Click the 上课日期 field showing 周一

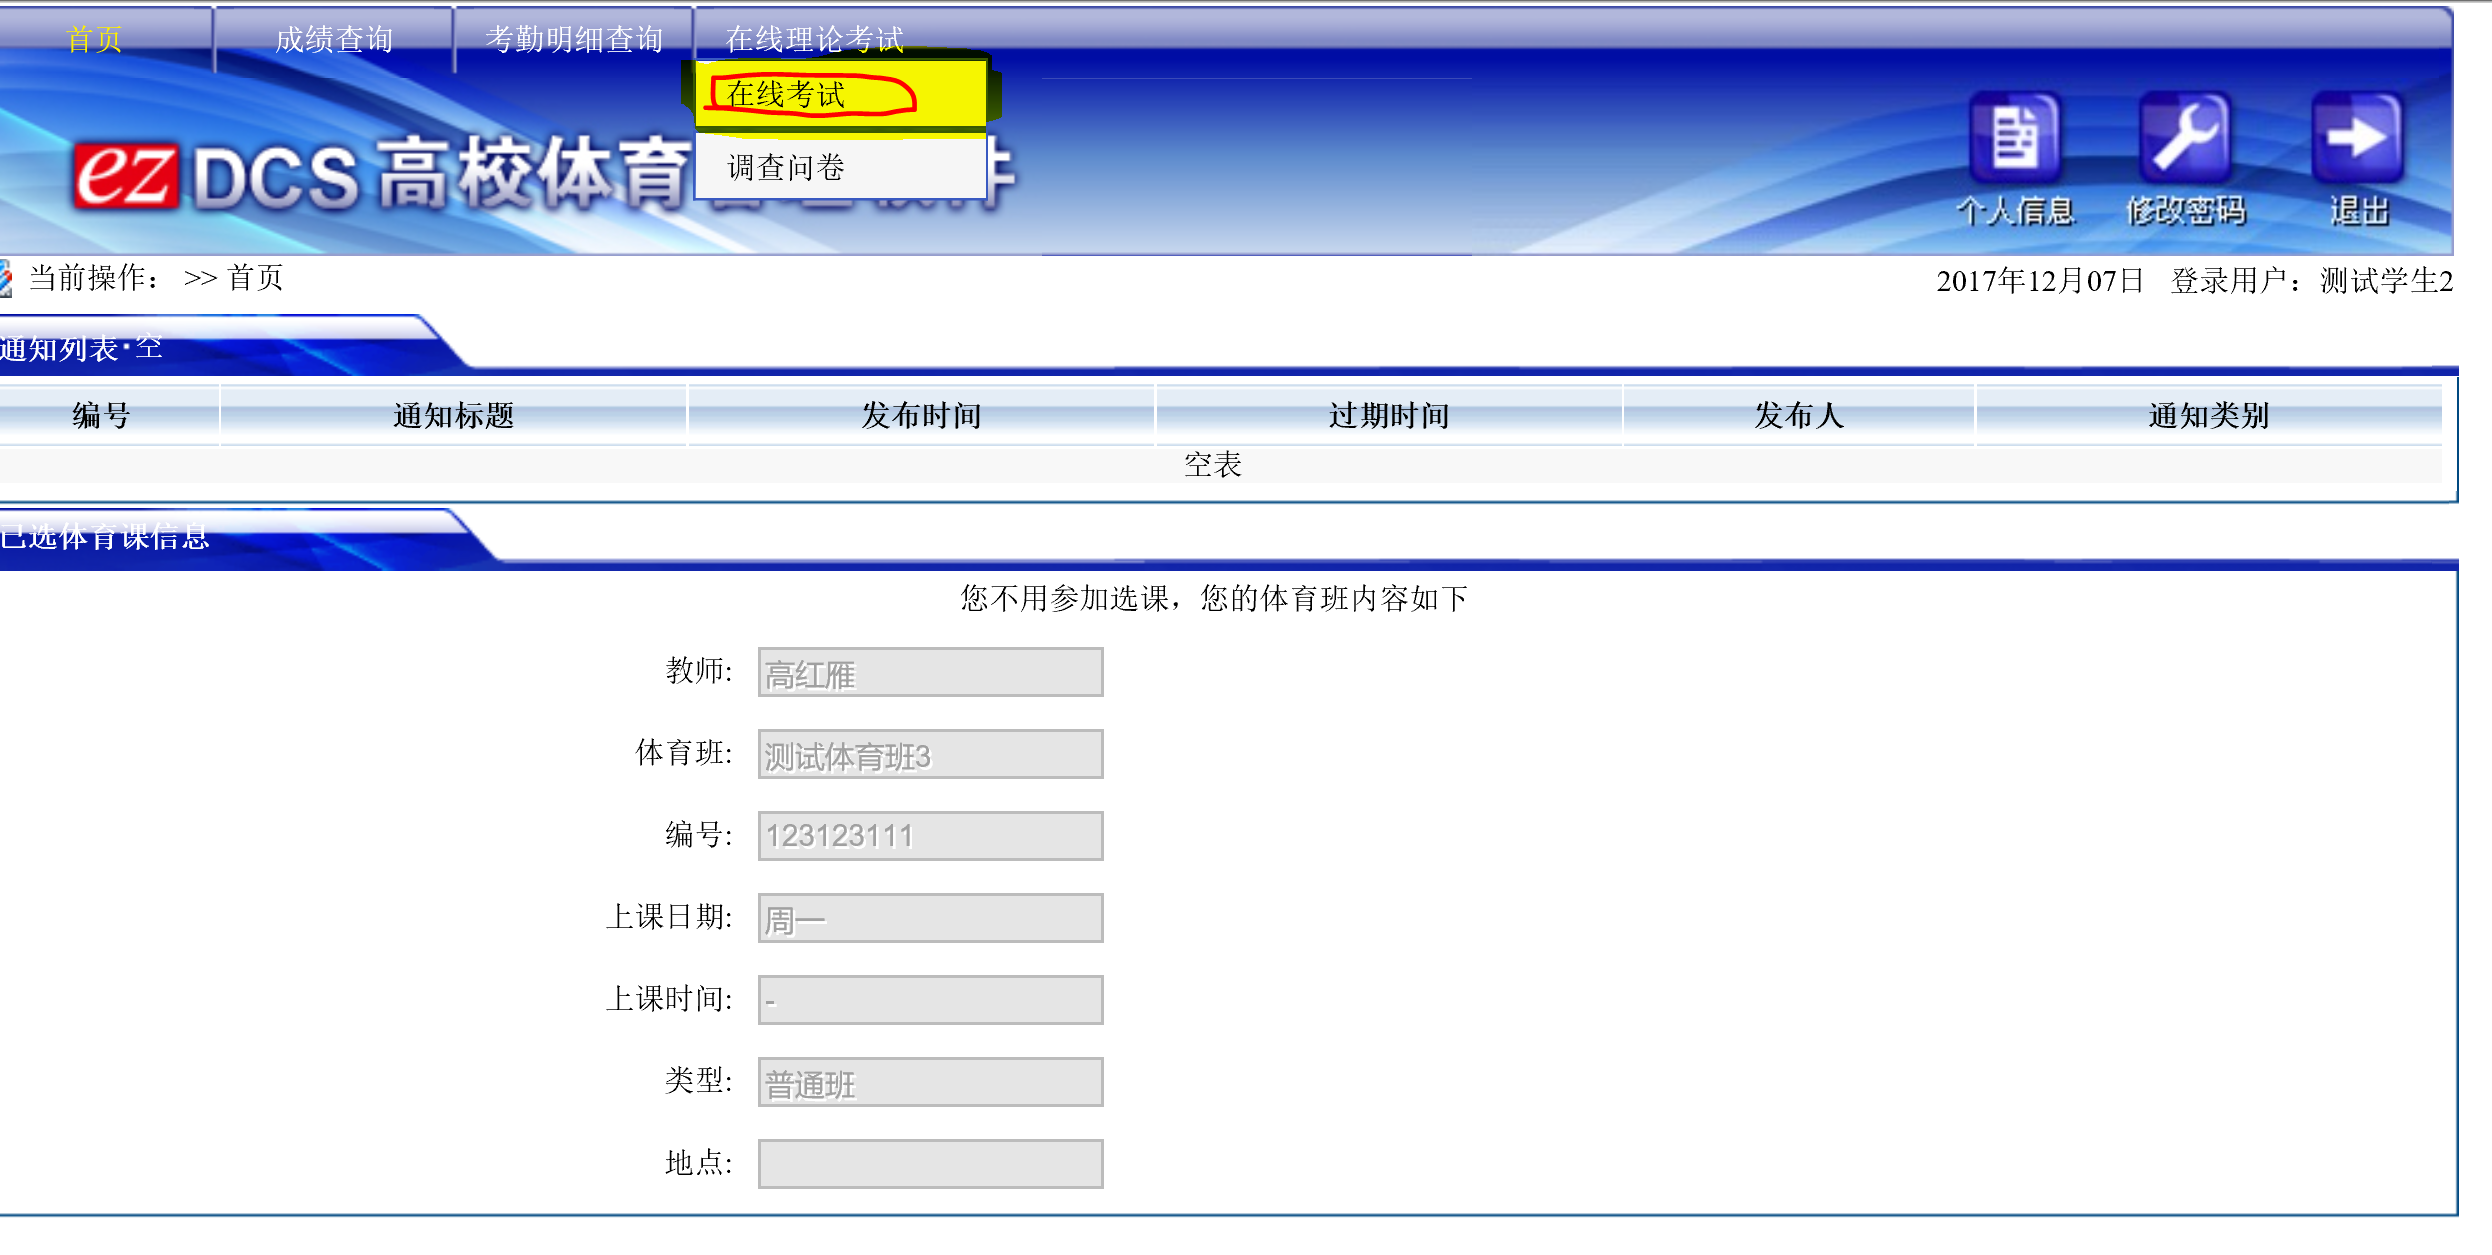(x=930, y=919)
